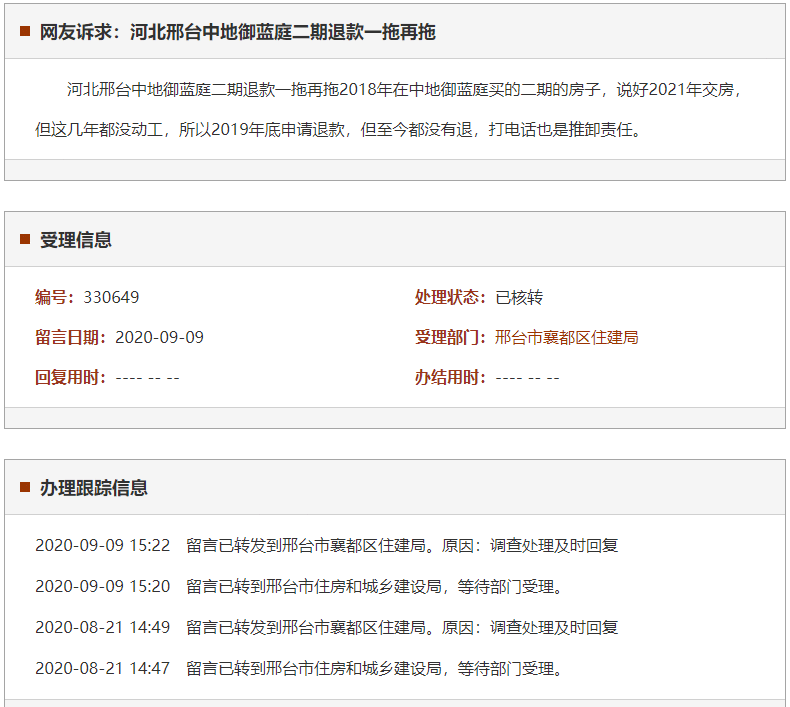790x707 pixels.
Task: Click the 处理状态 value 已核转
Action: point(519,297)
